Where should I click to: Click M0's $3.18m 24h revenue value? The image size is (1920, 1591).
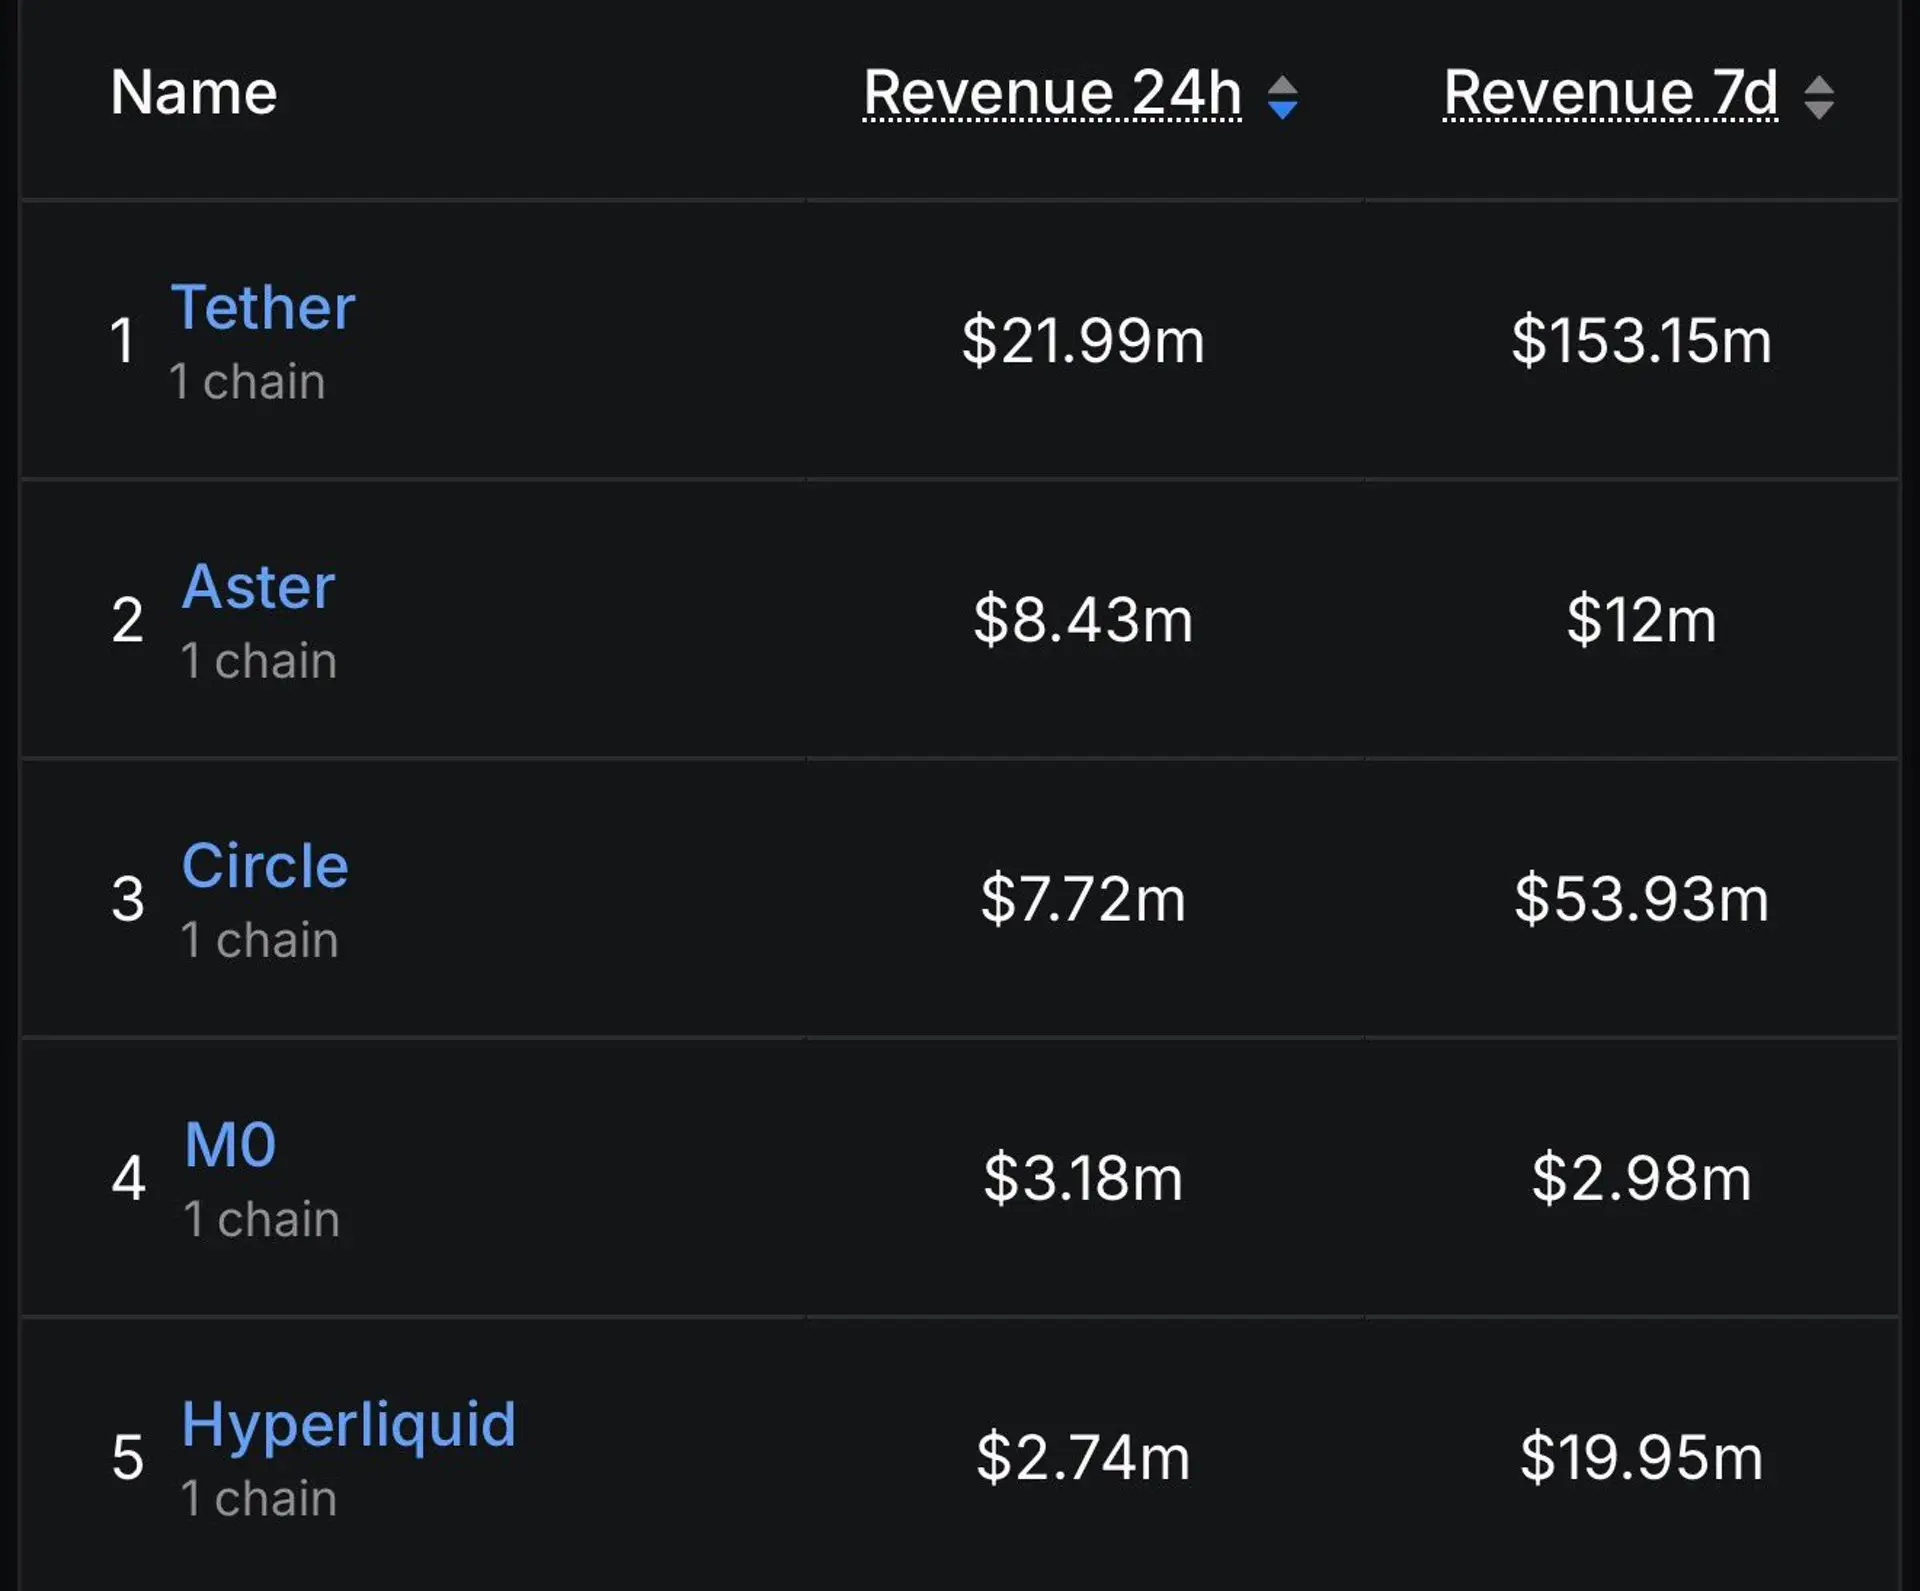click(1083, 1177)
